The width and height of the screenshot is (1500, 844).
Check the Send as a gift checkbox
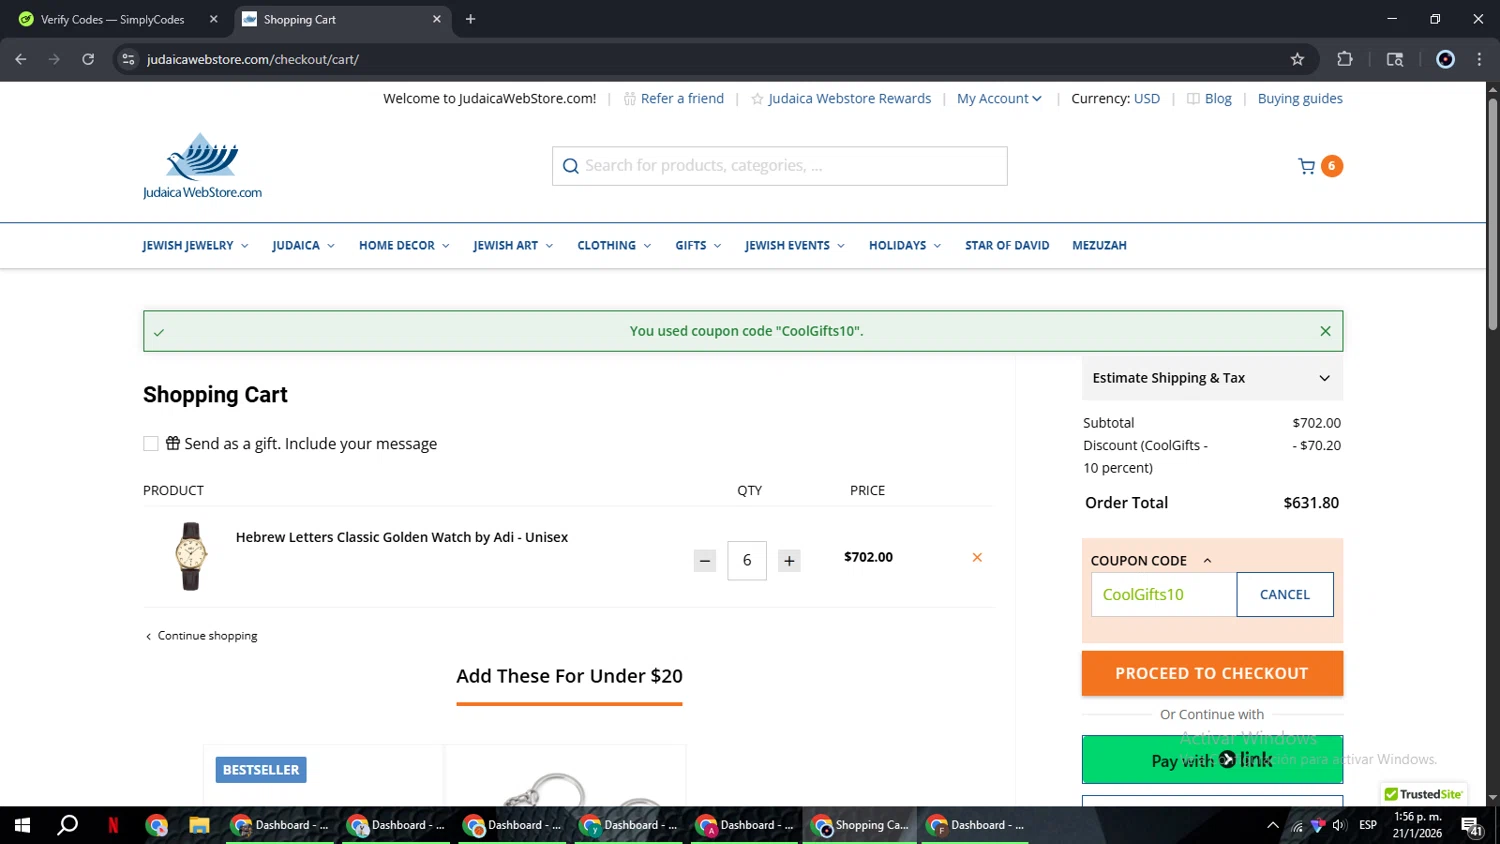tap(151, 444)
